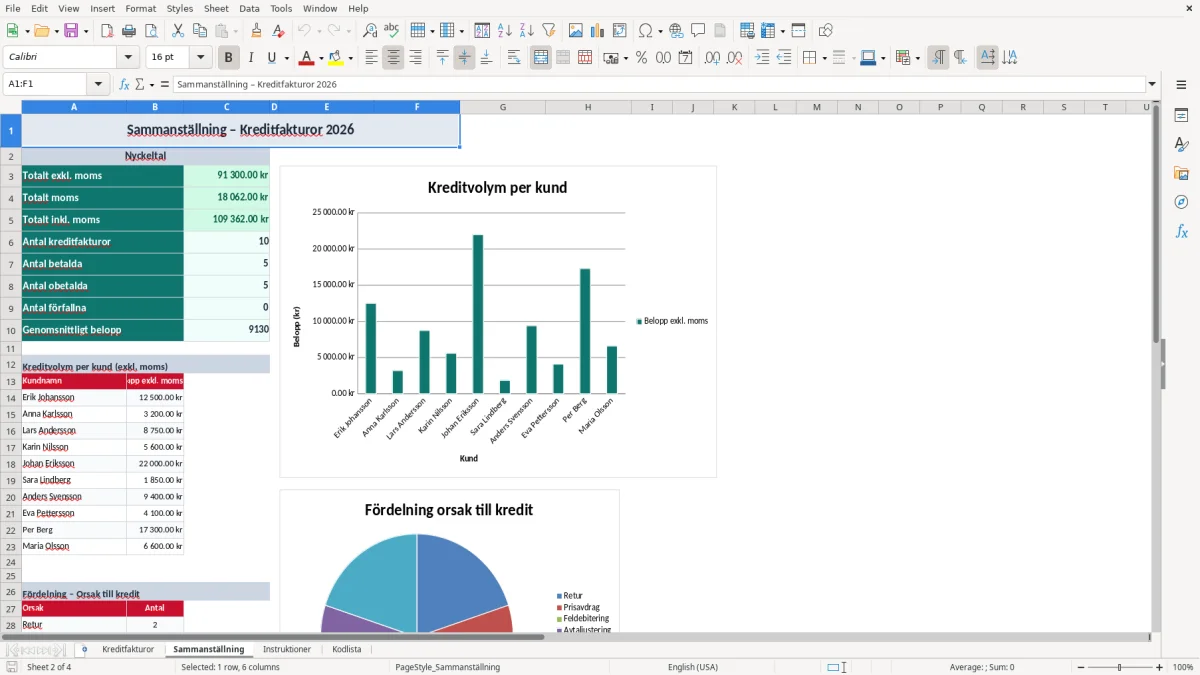Viewport: 1200px width, 675px height.
Task: Insert an image using the toolbar icon
Action: click(576, 31)
